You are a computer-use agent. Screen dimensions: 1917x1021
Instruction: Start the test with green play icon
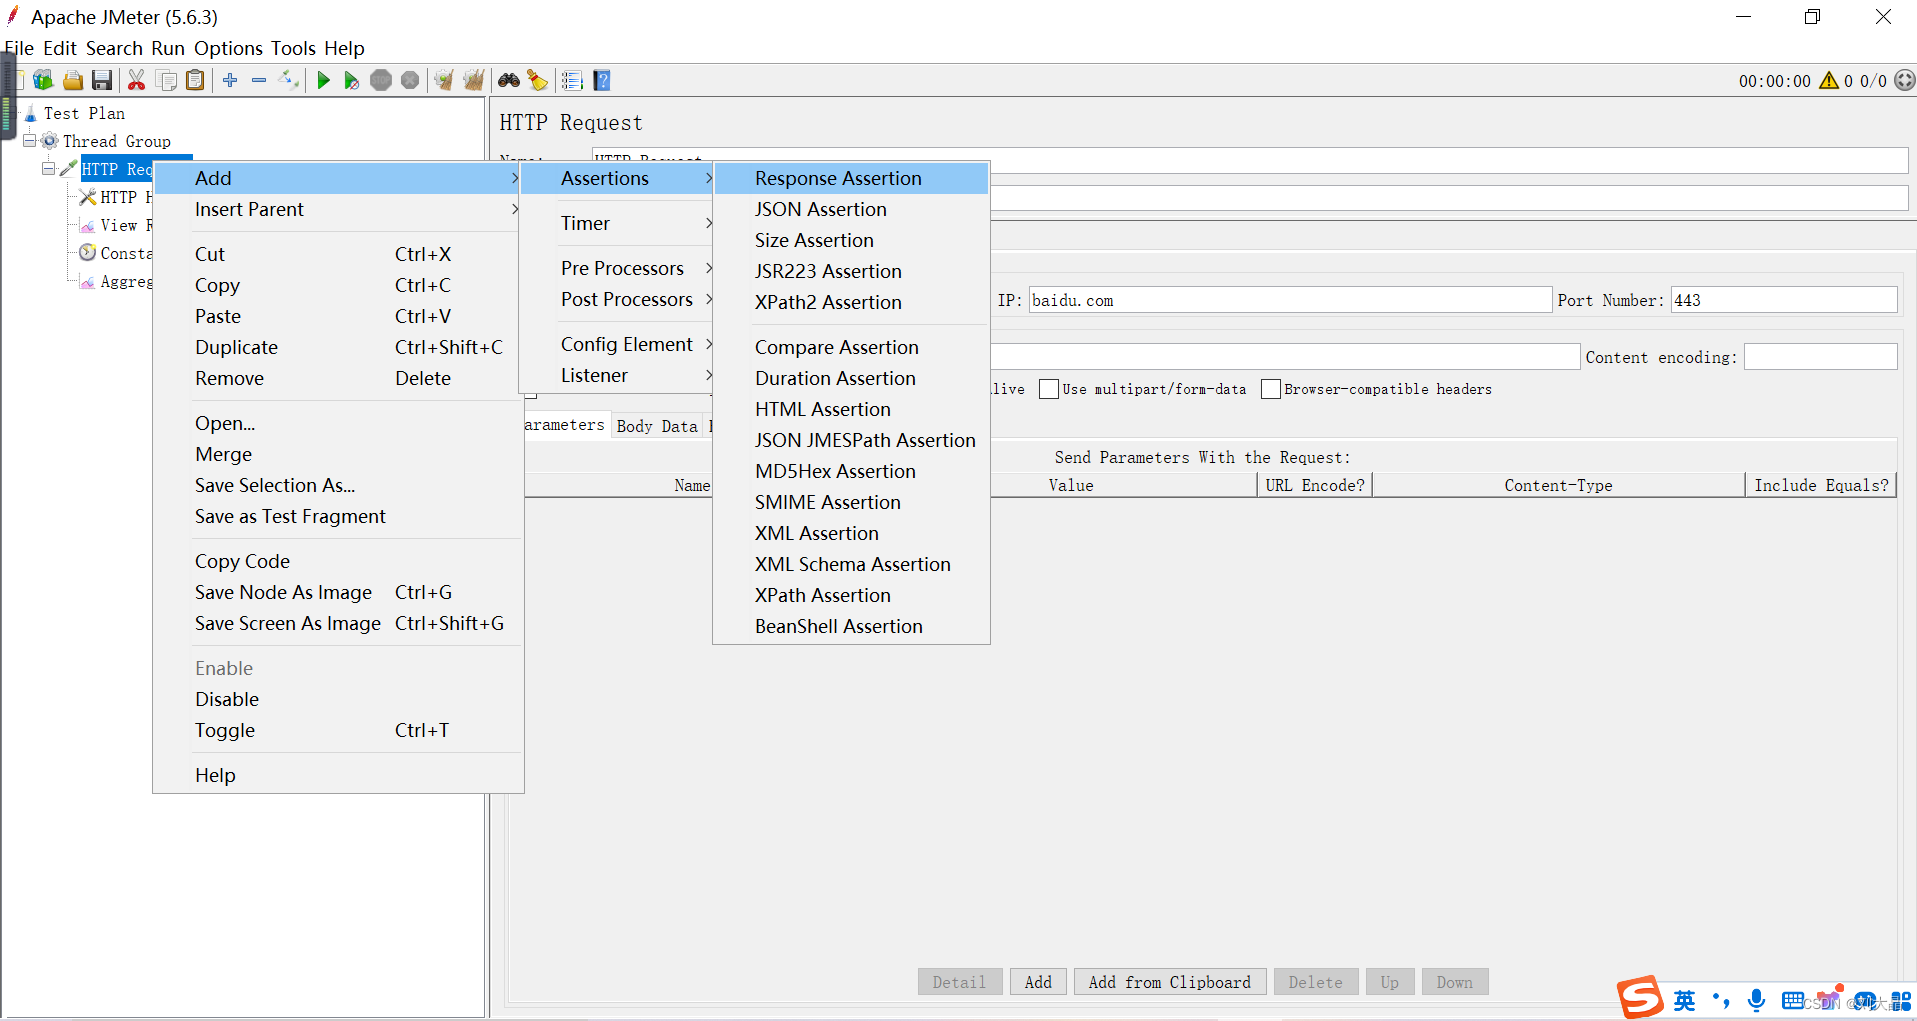[x=323, y=81]
